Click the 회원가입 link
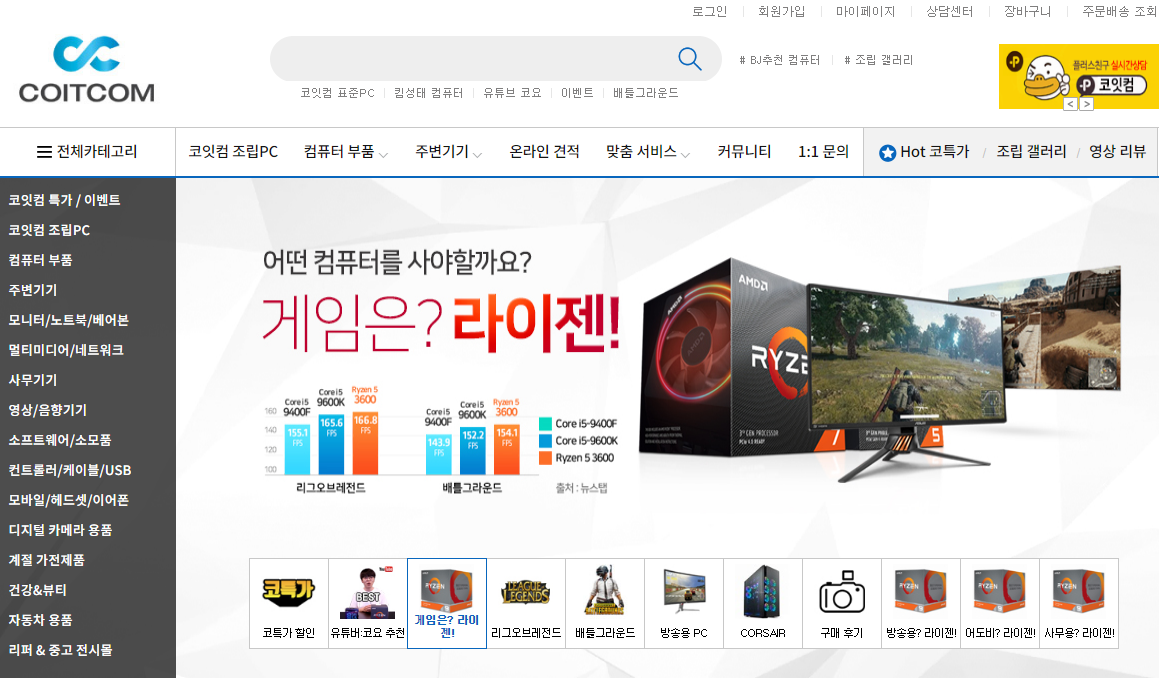 (x=781, y=11)
